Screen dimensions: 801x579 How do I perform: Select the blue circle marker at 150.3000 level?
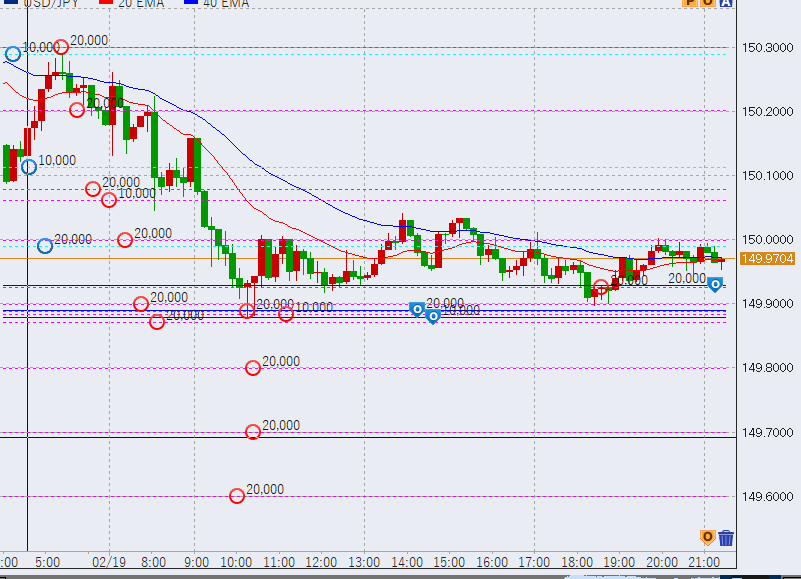pos(13,54)
